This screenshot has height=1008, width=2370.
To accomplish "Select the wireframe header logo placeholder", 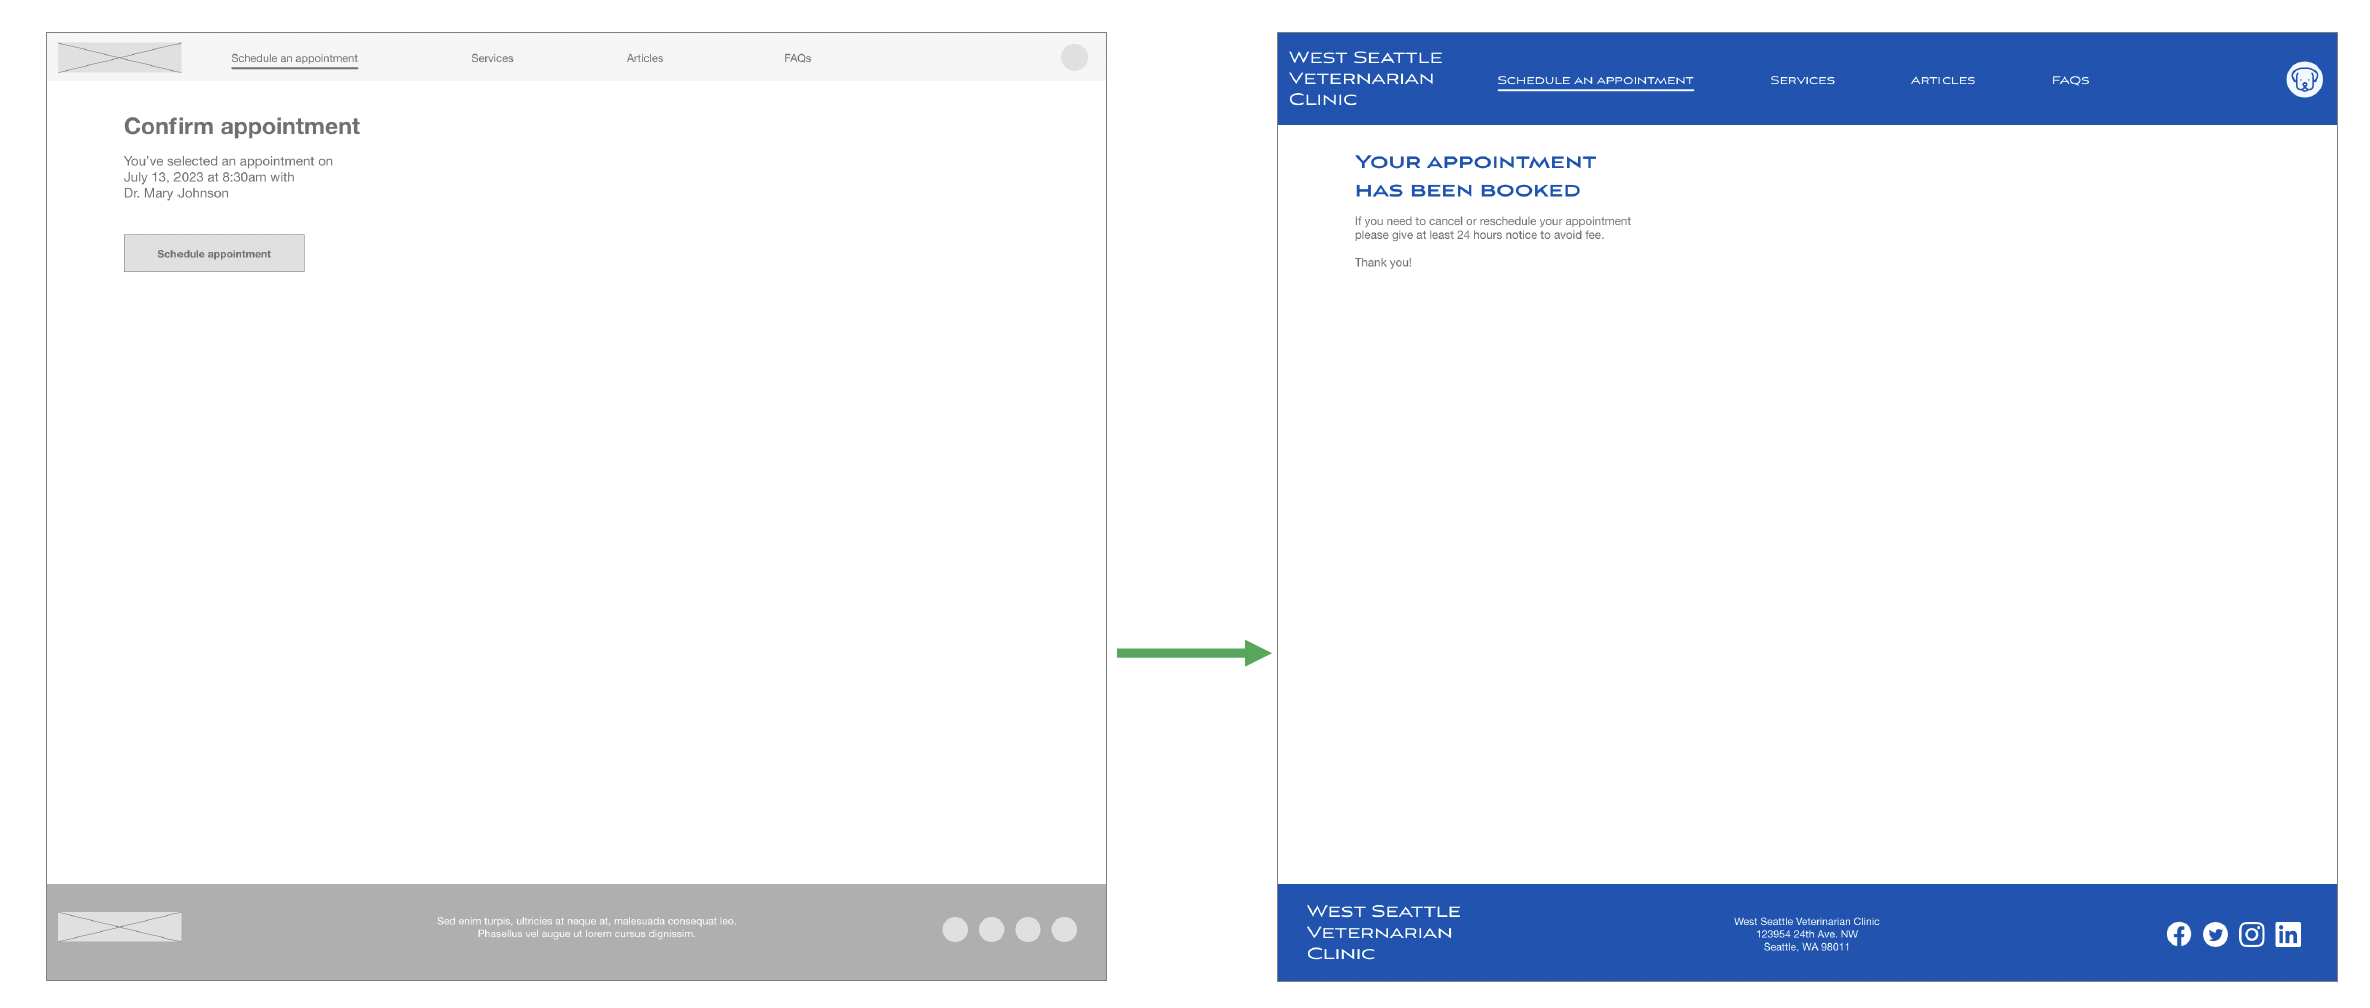I will (120, 57).
